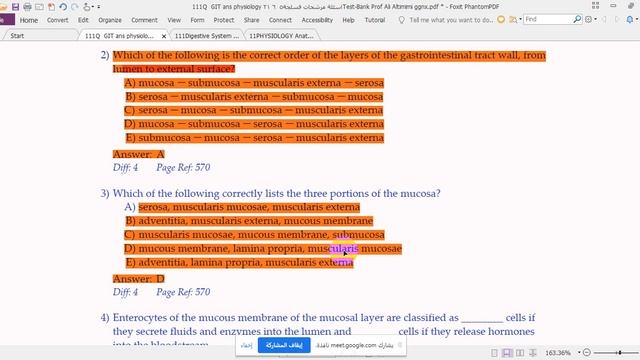Screen dimensions: 640x360
Task: Click the magnifier icon in Find box
Action: point(577,19)
